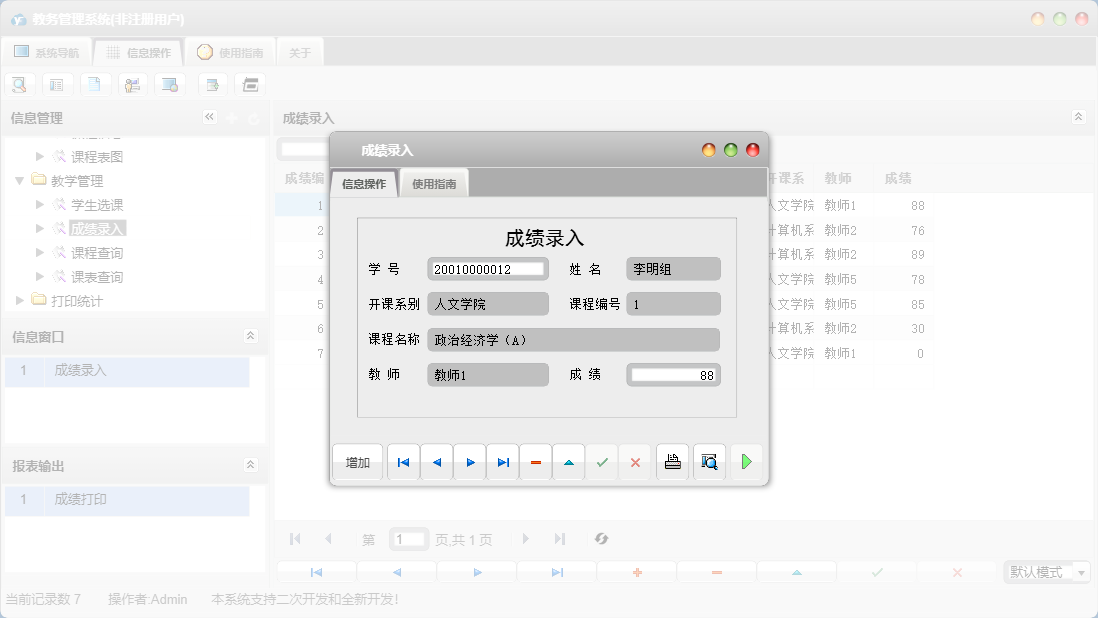Click the print icon in grade entry dialog
The width and height of the screenshot is (1098, 618).
[672, 461]
